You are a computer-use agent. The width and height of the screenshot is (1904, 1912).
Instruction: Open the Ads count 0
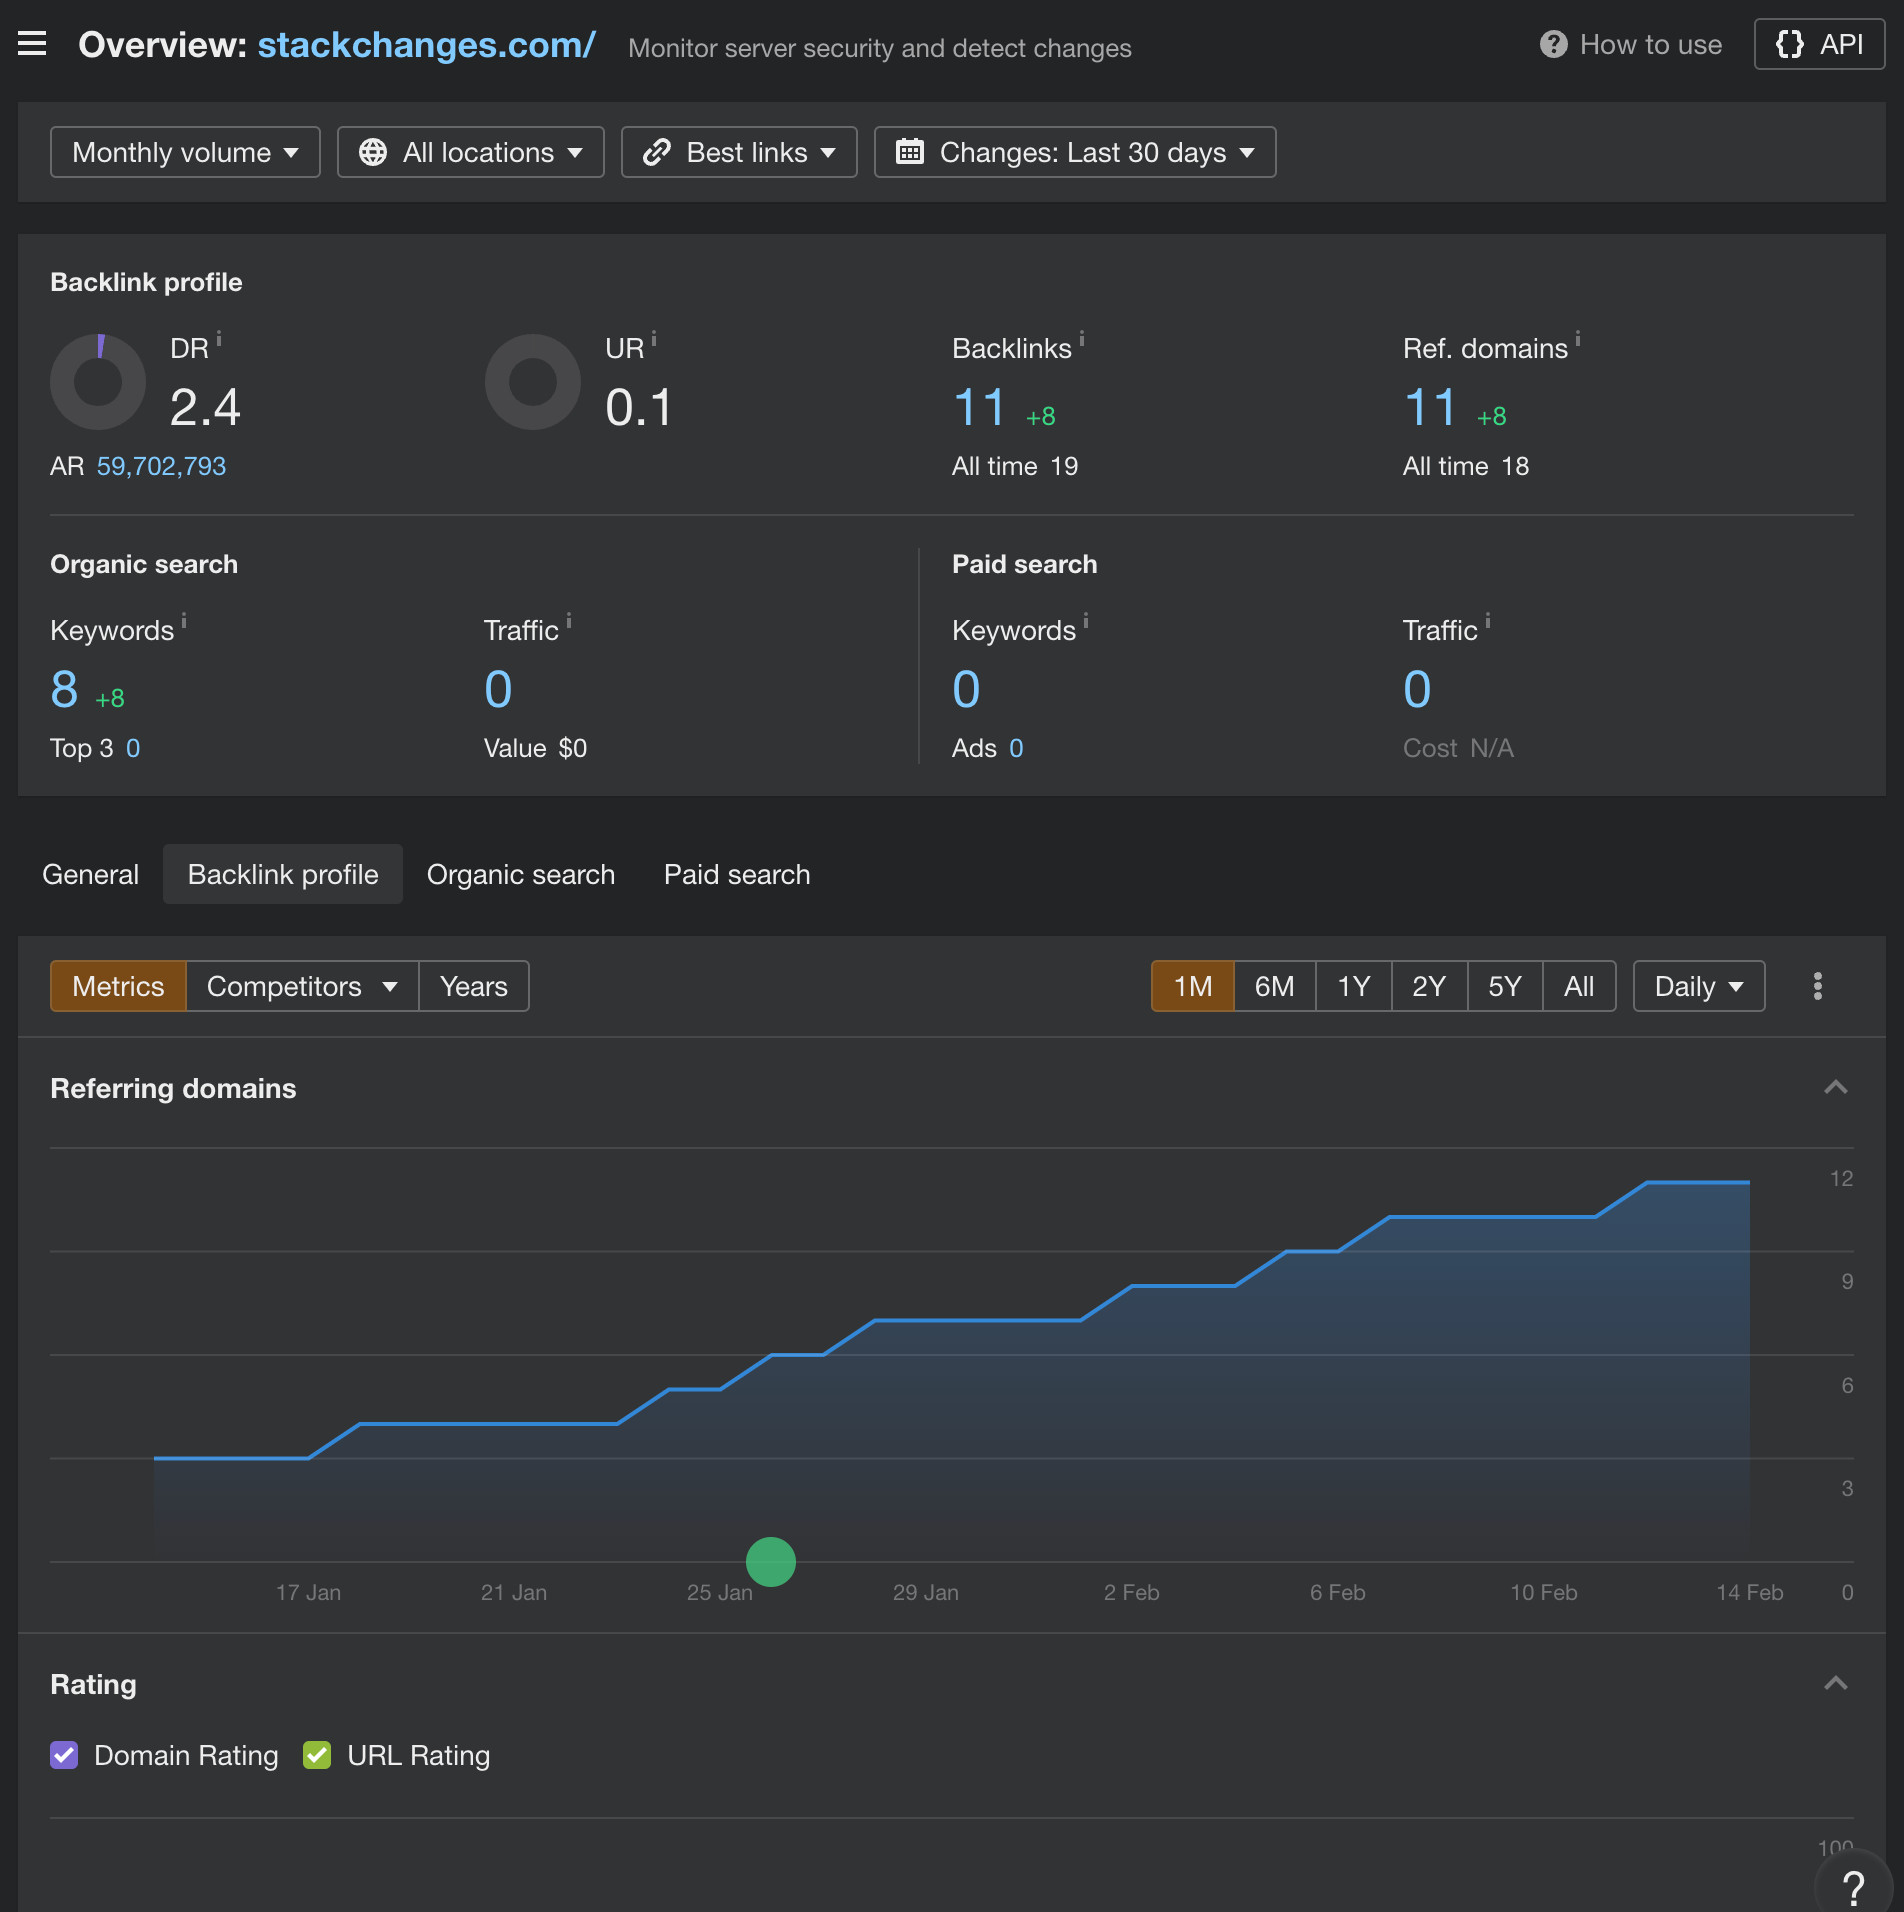pyautogui.click(x=1016, y=748)
